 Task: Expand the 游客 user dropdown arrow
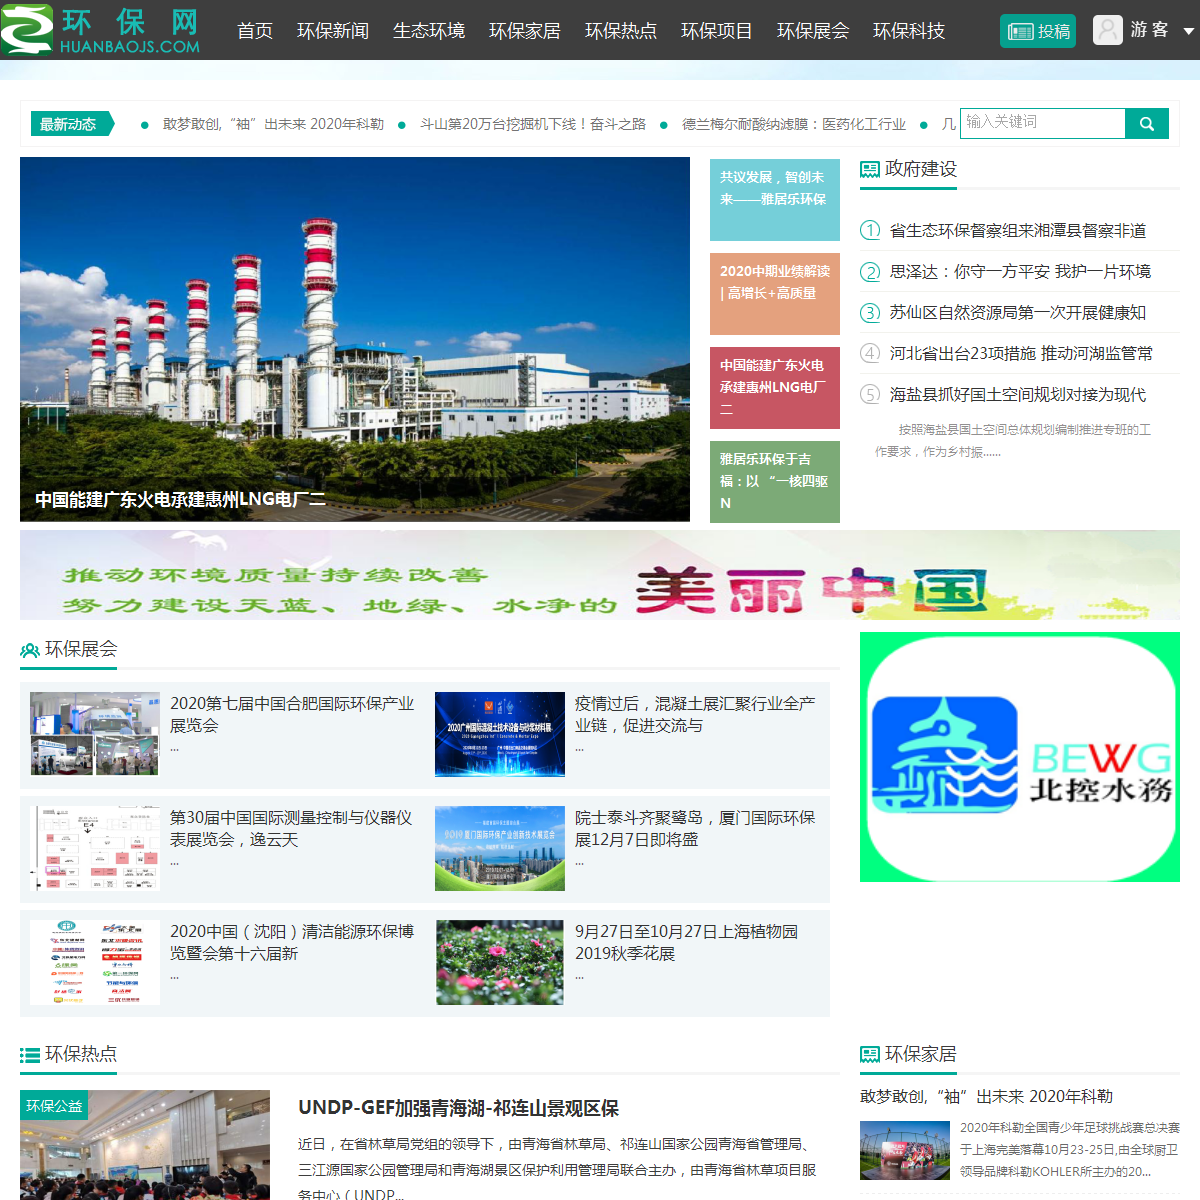pyautogui.click(x=1188, y=31)
